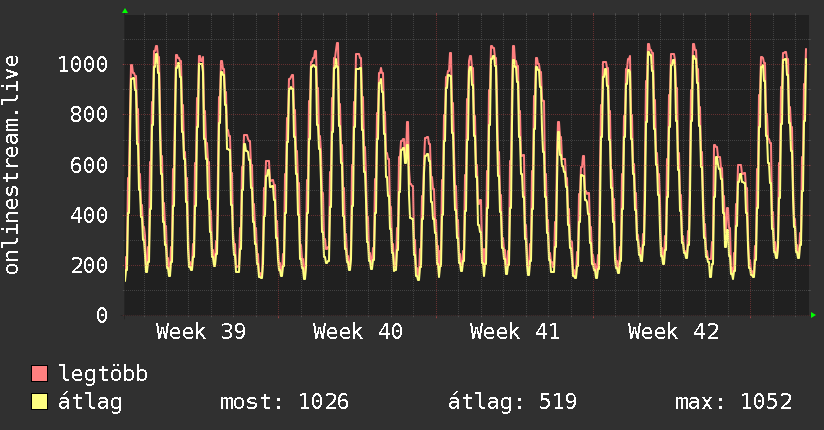The image size is (824, 430).
Task: Click the onlinestream.live vertical axis title
Action: 11,165
